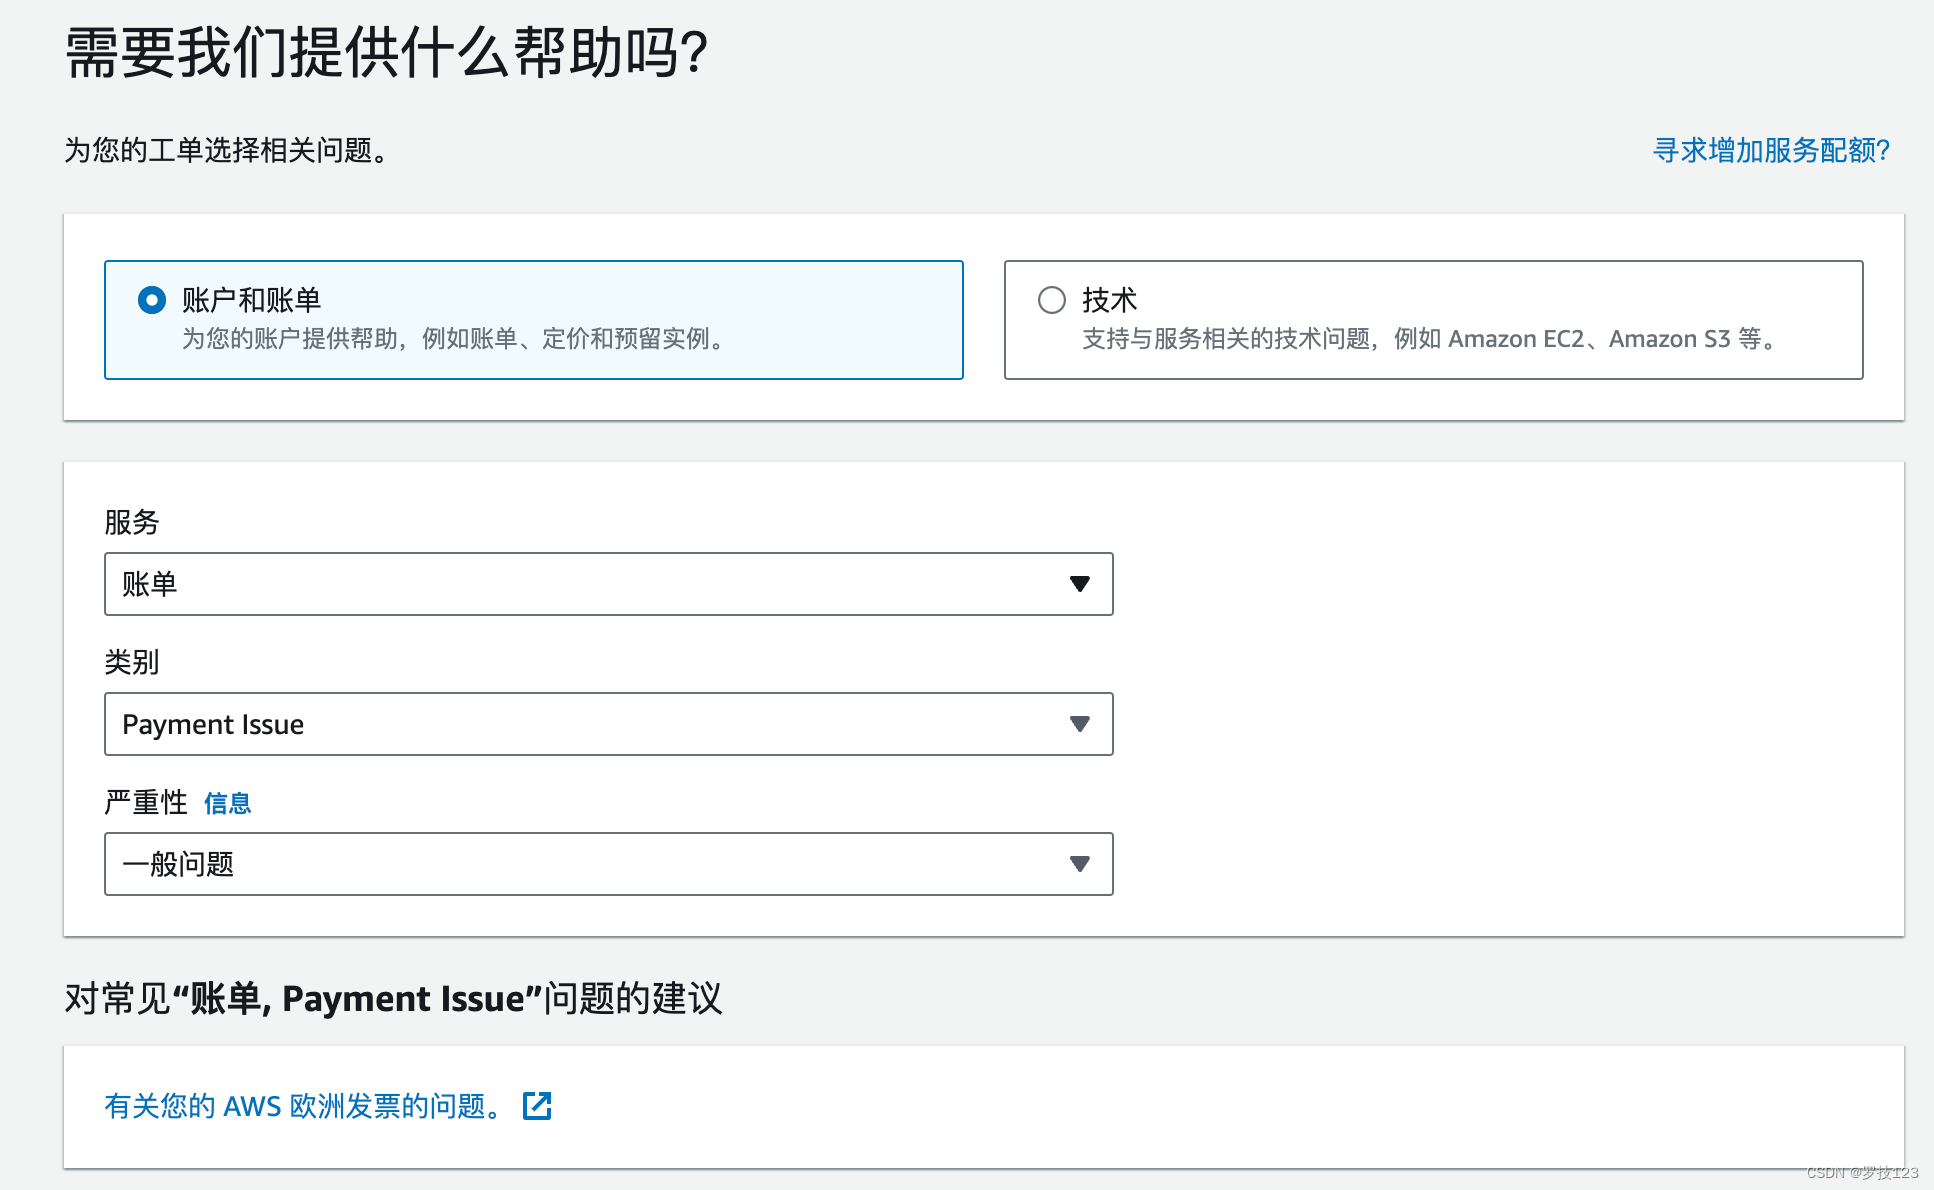
Task: Open the AWS 欧洲发票 question link
Action: point(305,1106)
